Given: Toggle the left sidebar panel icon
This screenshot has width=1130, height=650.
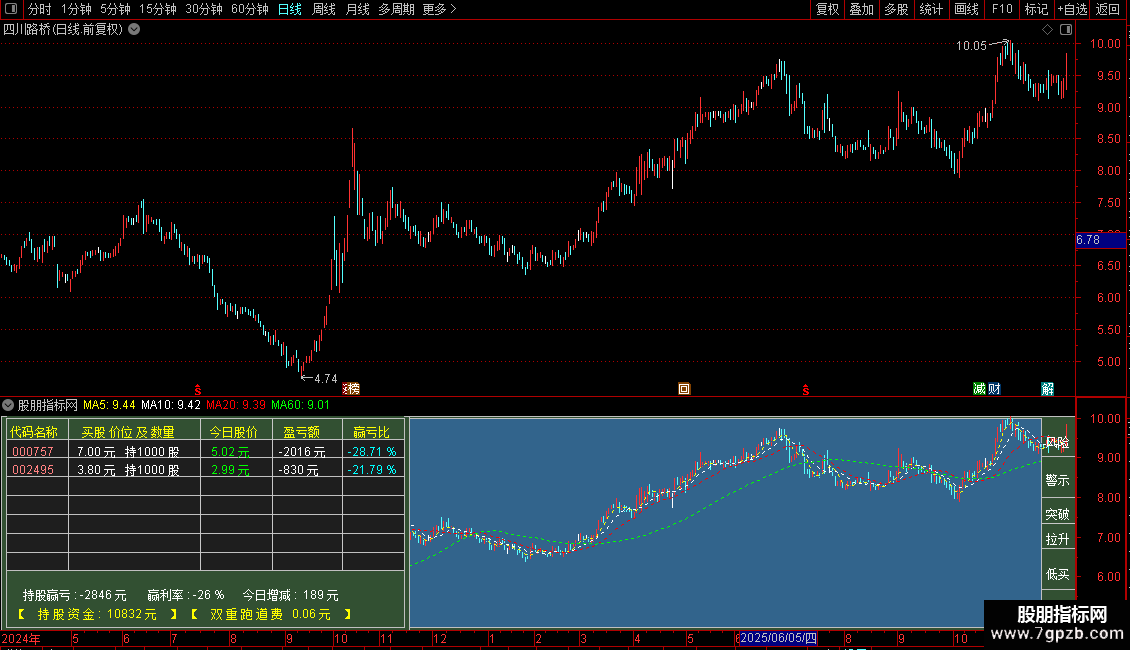Looking at the screenshot, I should tap(11, 9).
